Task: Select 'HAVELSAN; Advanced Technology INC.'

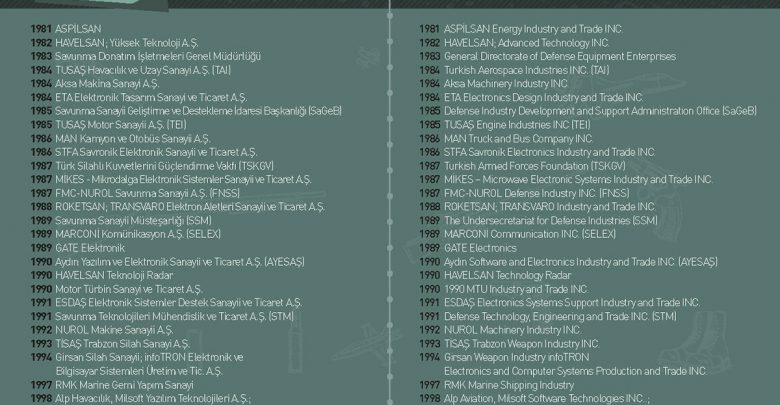Action: pyautogui.click(x=526, y=43)
